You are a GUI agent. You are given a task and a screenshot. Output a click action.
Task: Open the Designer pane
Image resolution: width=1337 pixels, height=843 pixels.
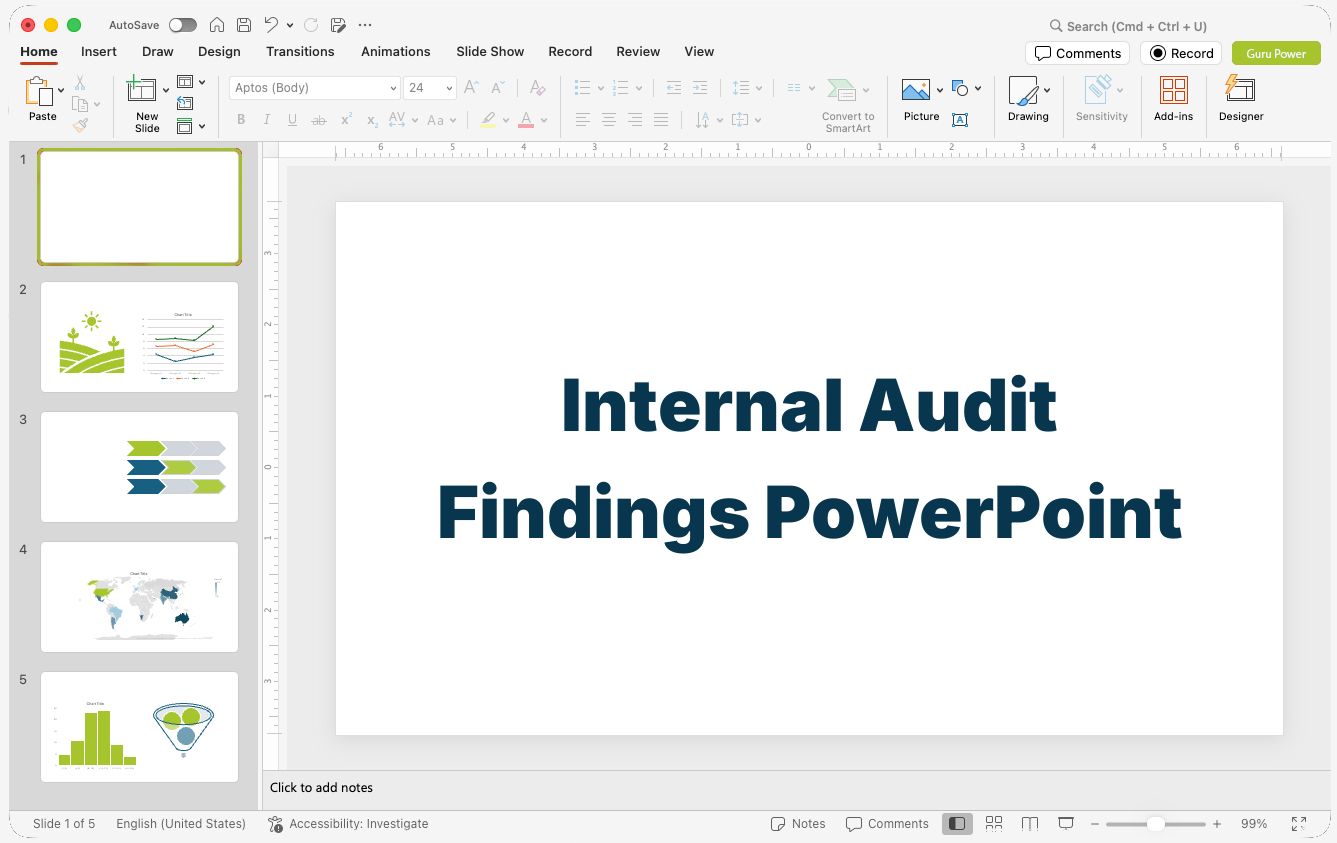(x=1241, y=100)
